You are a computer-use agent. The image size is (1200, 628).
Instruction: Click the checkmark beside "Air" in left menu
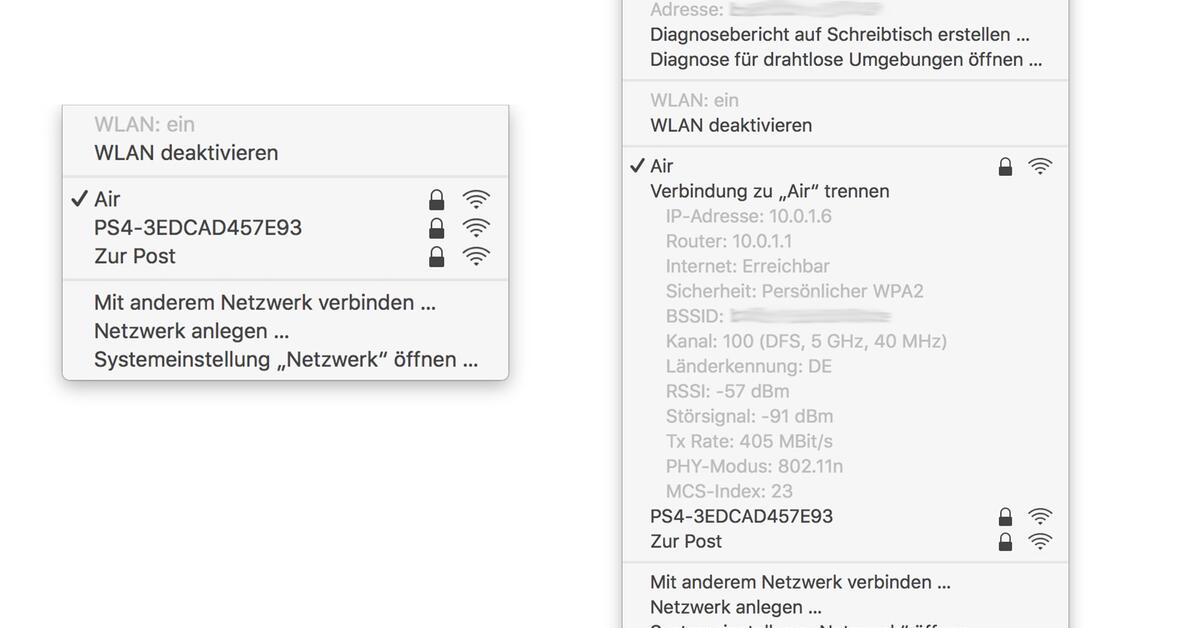tap(79, 198)
